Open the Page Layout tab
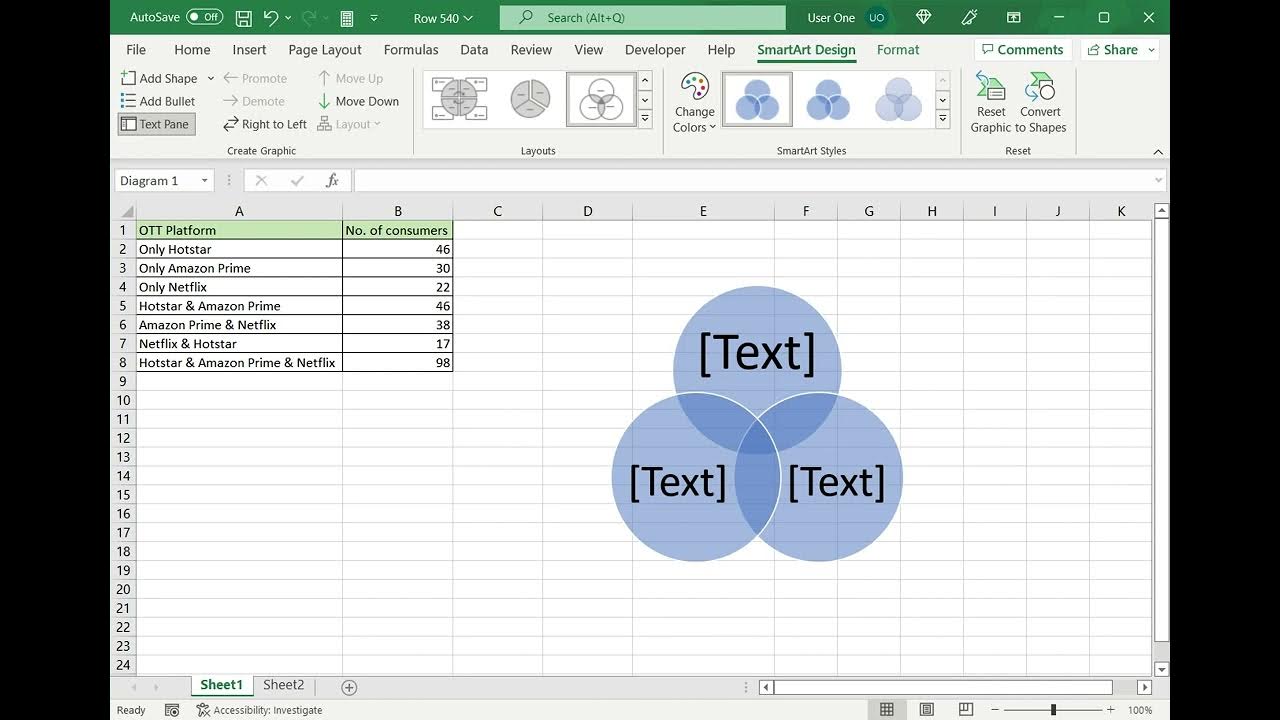Viewport: 1280px width, 720px height. (325, 49)
